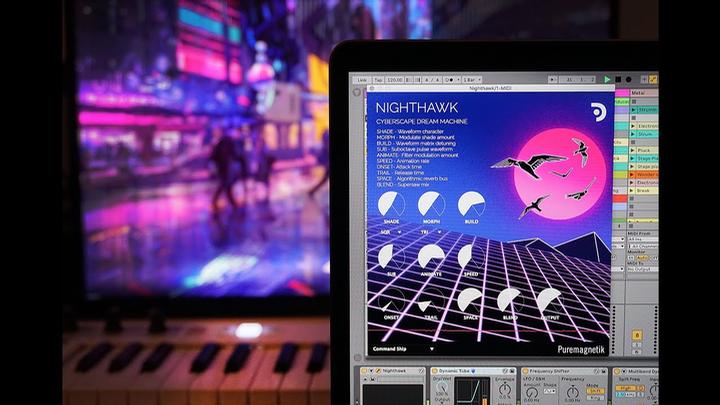Image resolution: width=720 pixels, height=405 pixels.
Task: Click the Dynamic Tube Envelope knob
Action: point(505,389)
